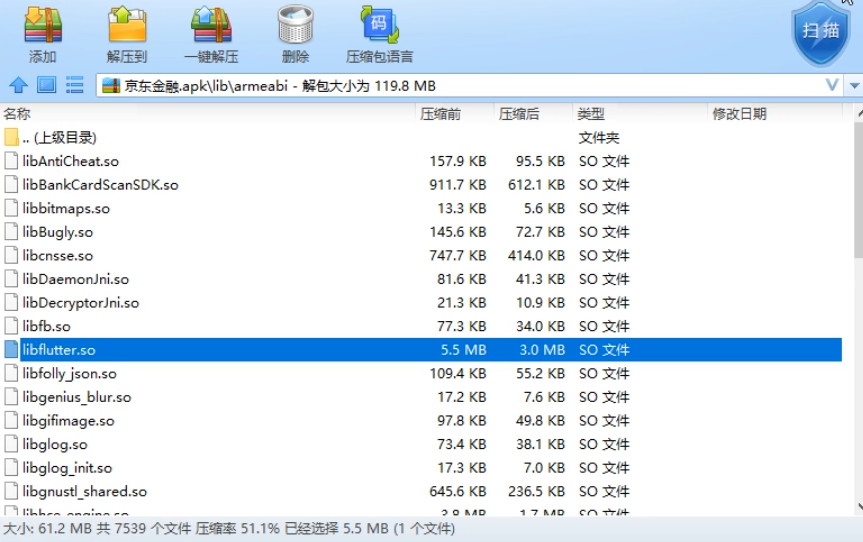Viewport: 863px width, 542px height.
Task: Click the 解压到 (Extract to) toolbar icon
Action: pyautogui.click(x=127, y=24)
